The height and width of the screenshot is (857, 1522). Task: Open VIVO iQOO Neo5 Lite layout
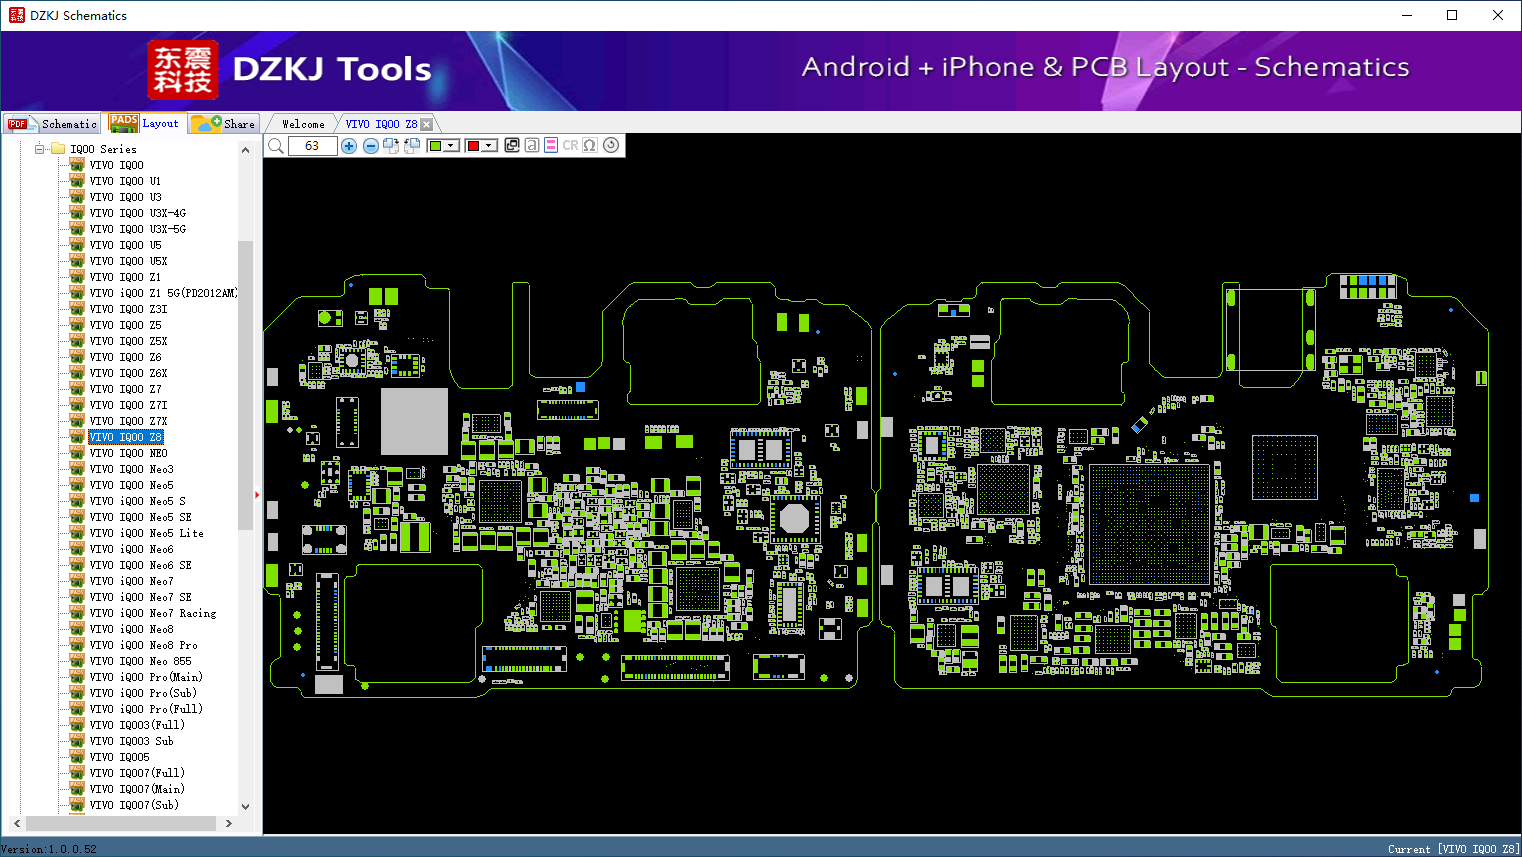click(x=147, y=533)
